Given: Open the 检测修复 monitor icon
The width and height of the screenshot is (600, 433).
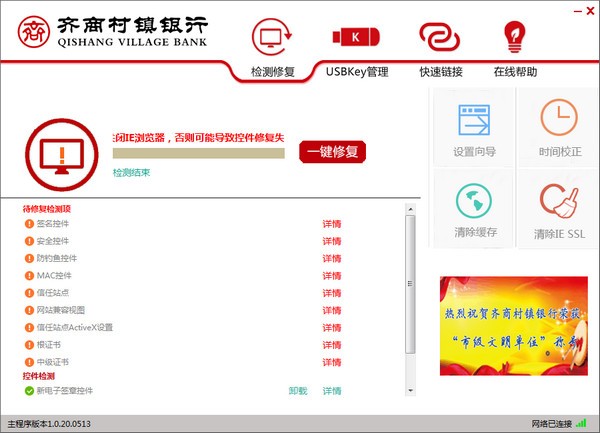Looking at the screenshot, I should click(272, 37).
